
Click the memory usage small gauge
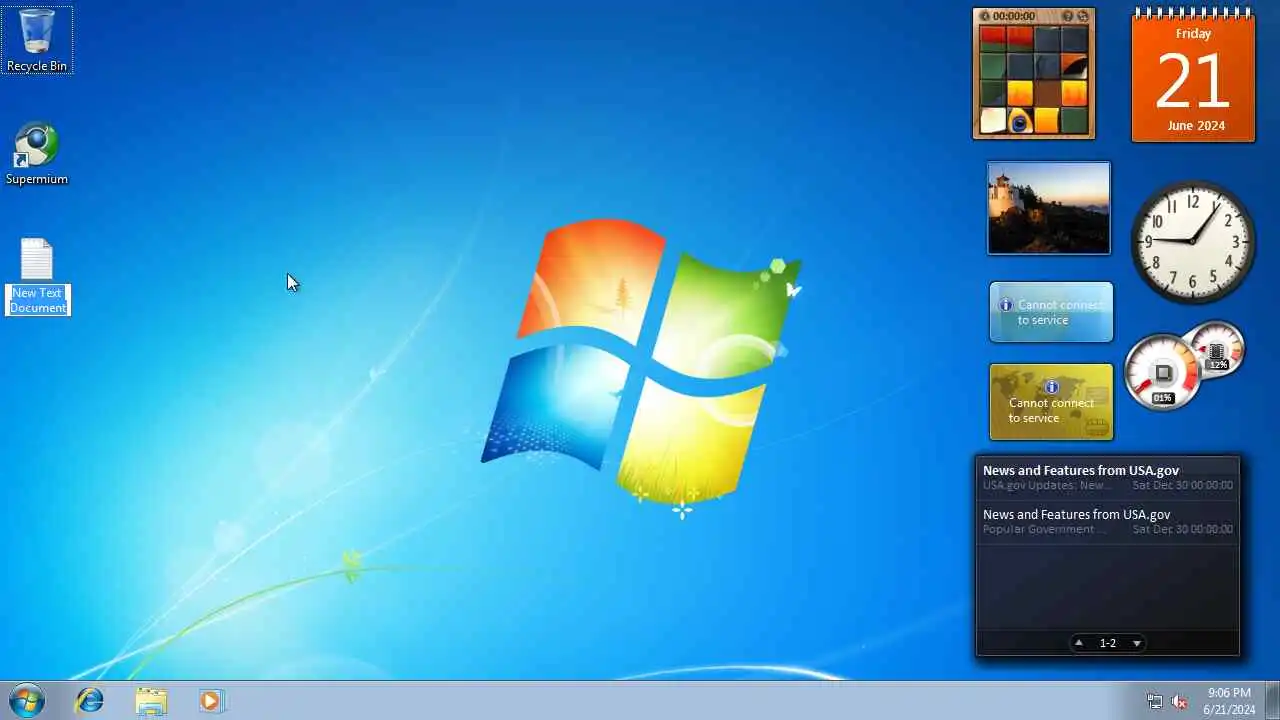(x=1217, y=349)
